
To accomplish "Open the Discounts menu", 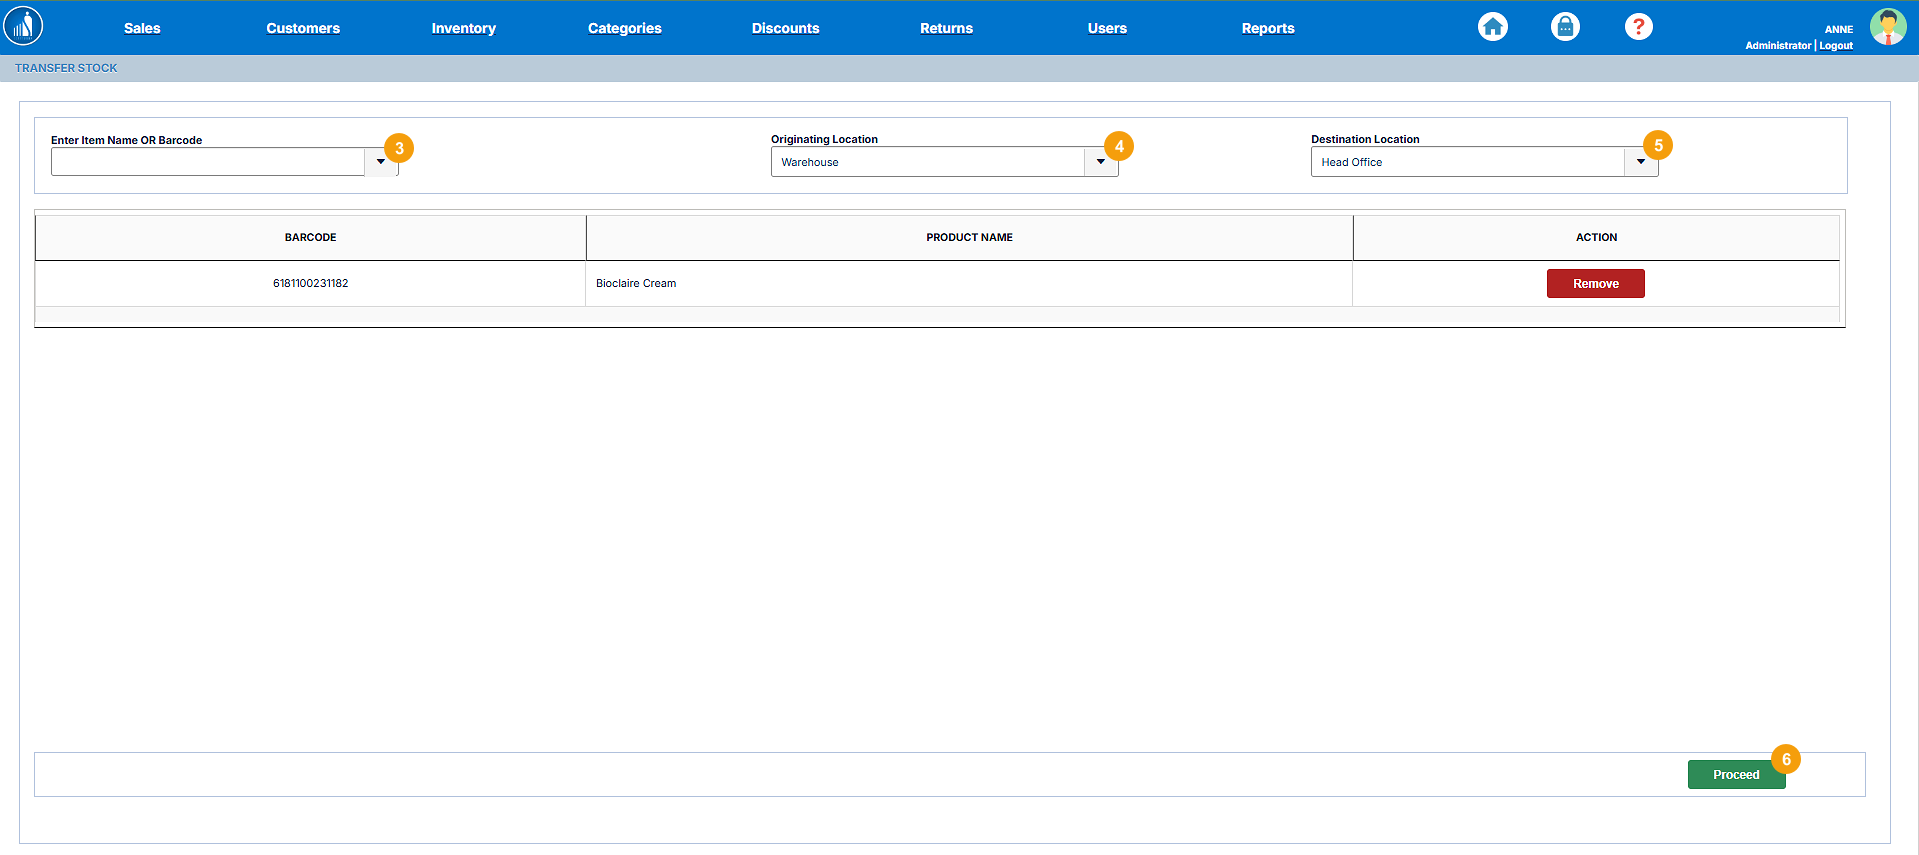I will (785, 28).
